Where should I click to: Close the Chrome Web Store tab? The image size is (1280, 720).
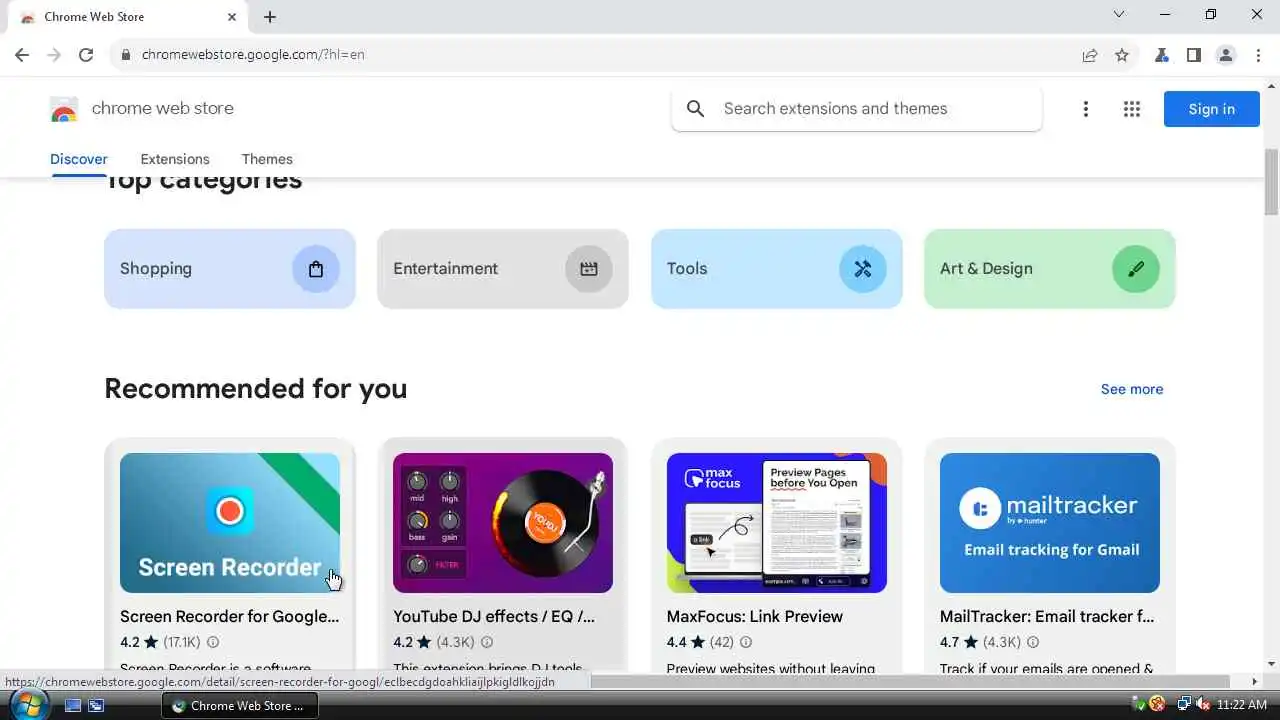232,17
